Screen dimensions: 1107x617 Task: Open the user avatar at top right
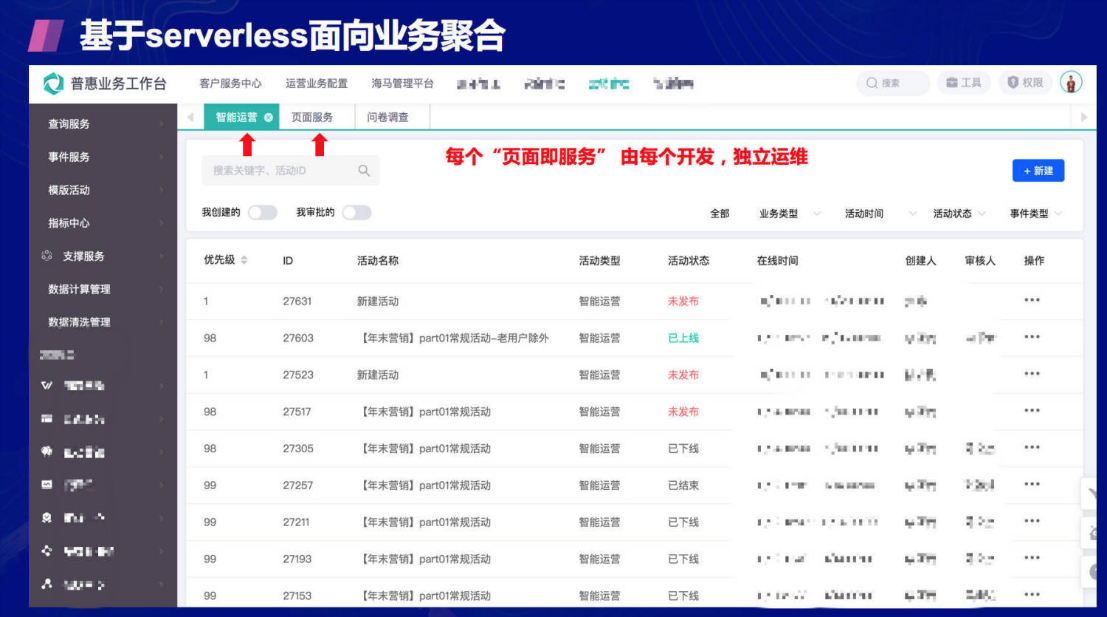(1071, 83)
